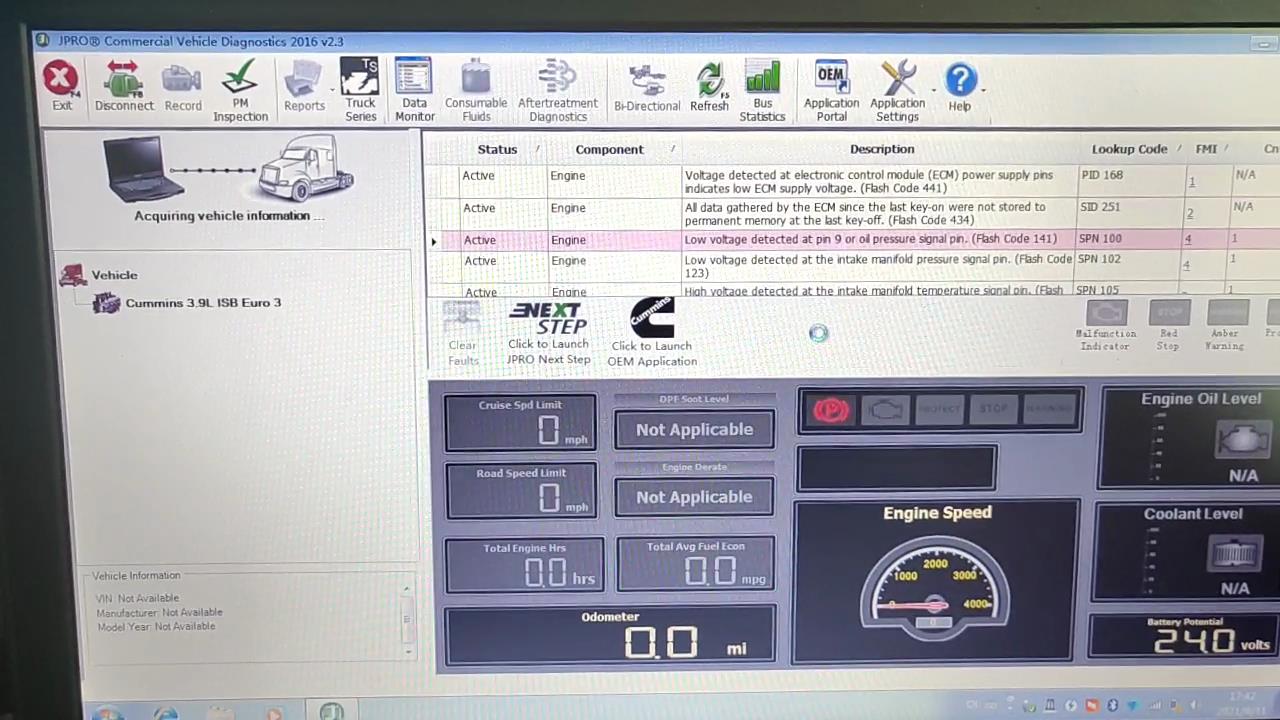Screen dimensions: 1280x720
Task: Select Cummins 3.9L ISB Euro 3
Action: coord(203,303)
